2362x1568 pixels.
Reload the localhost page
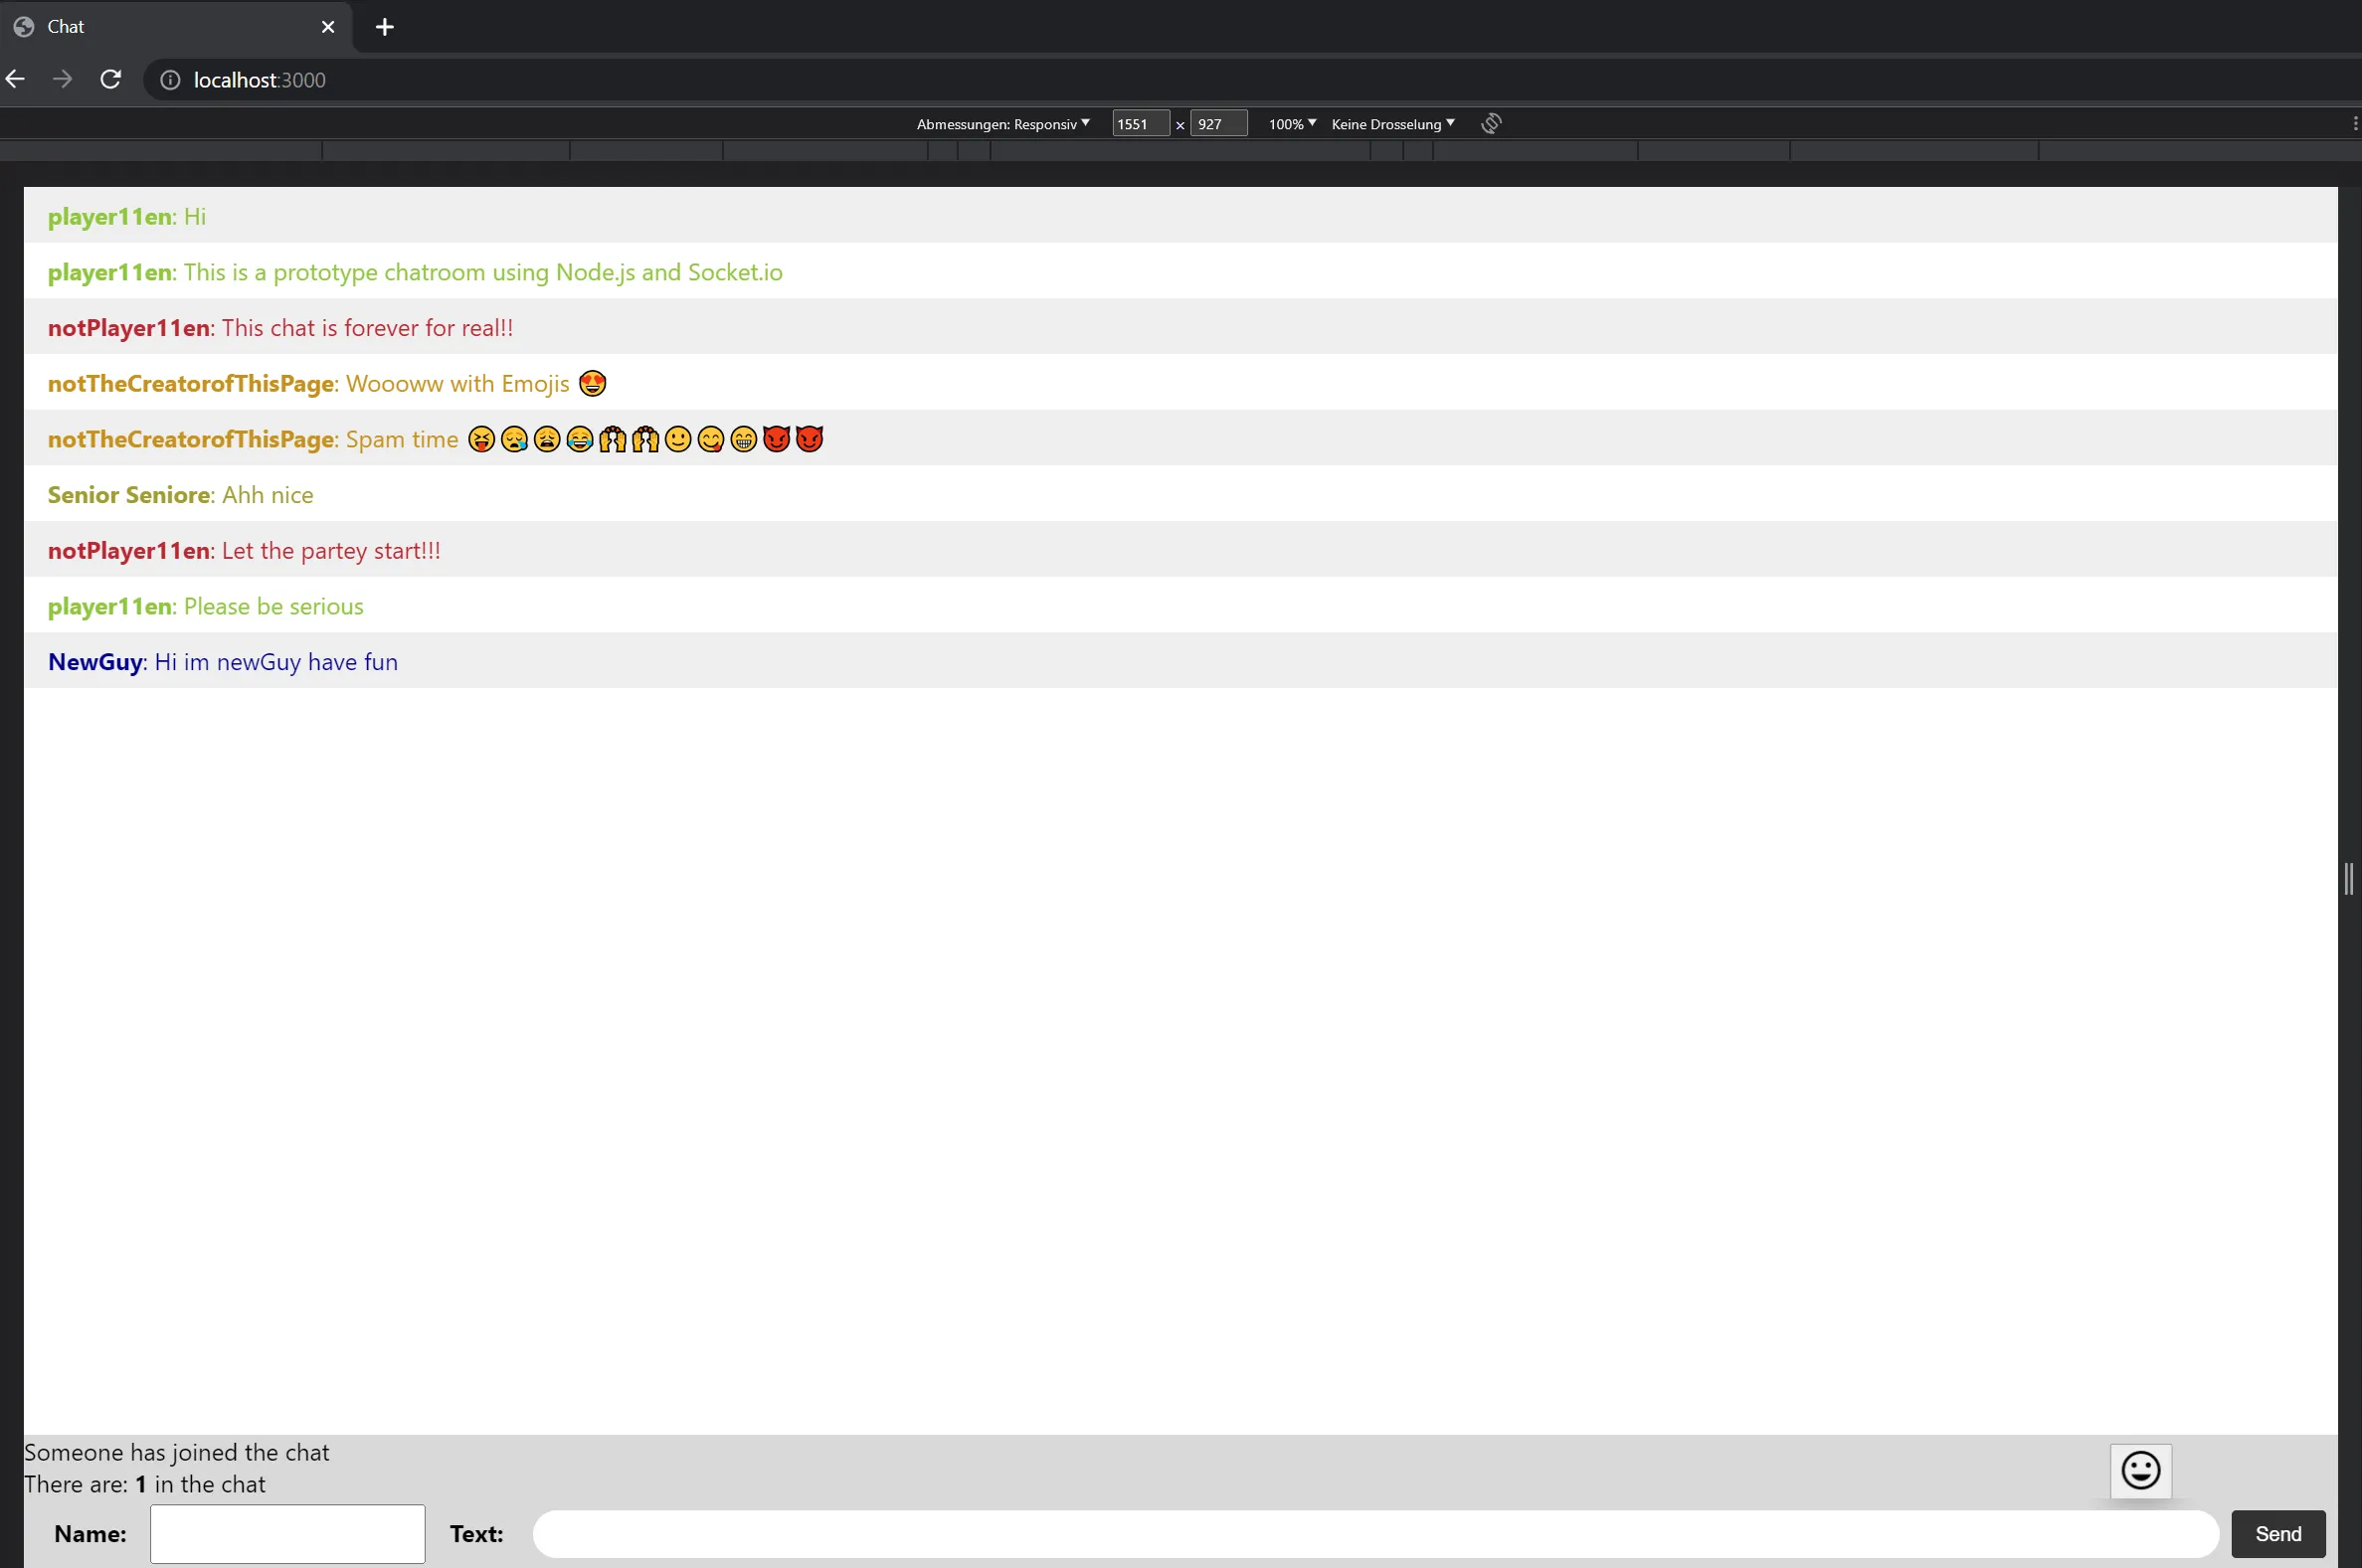(111, 79)
